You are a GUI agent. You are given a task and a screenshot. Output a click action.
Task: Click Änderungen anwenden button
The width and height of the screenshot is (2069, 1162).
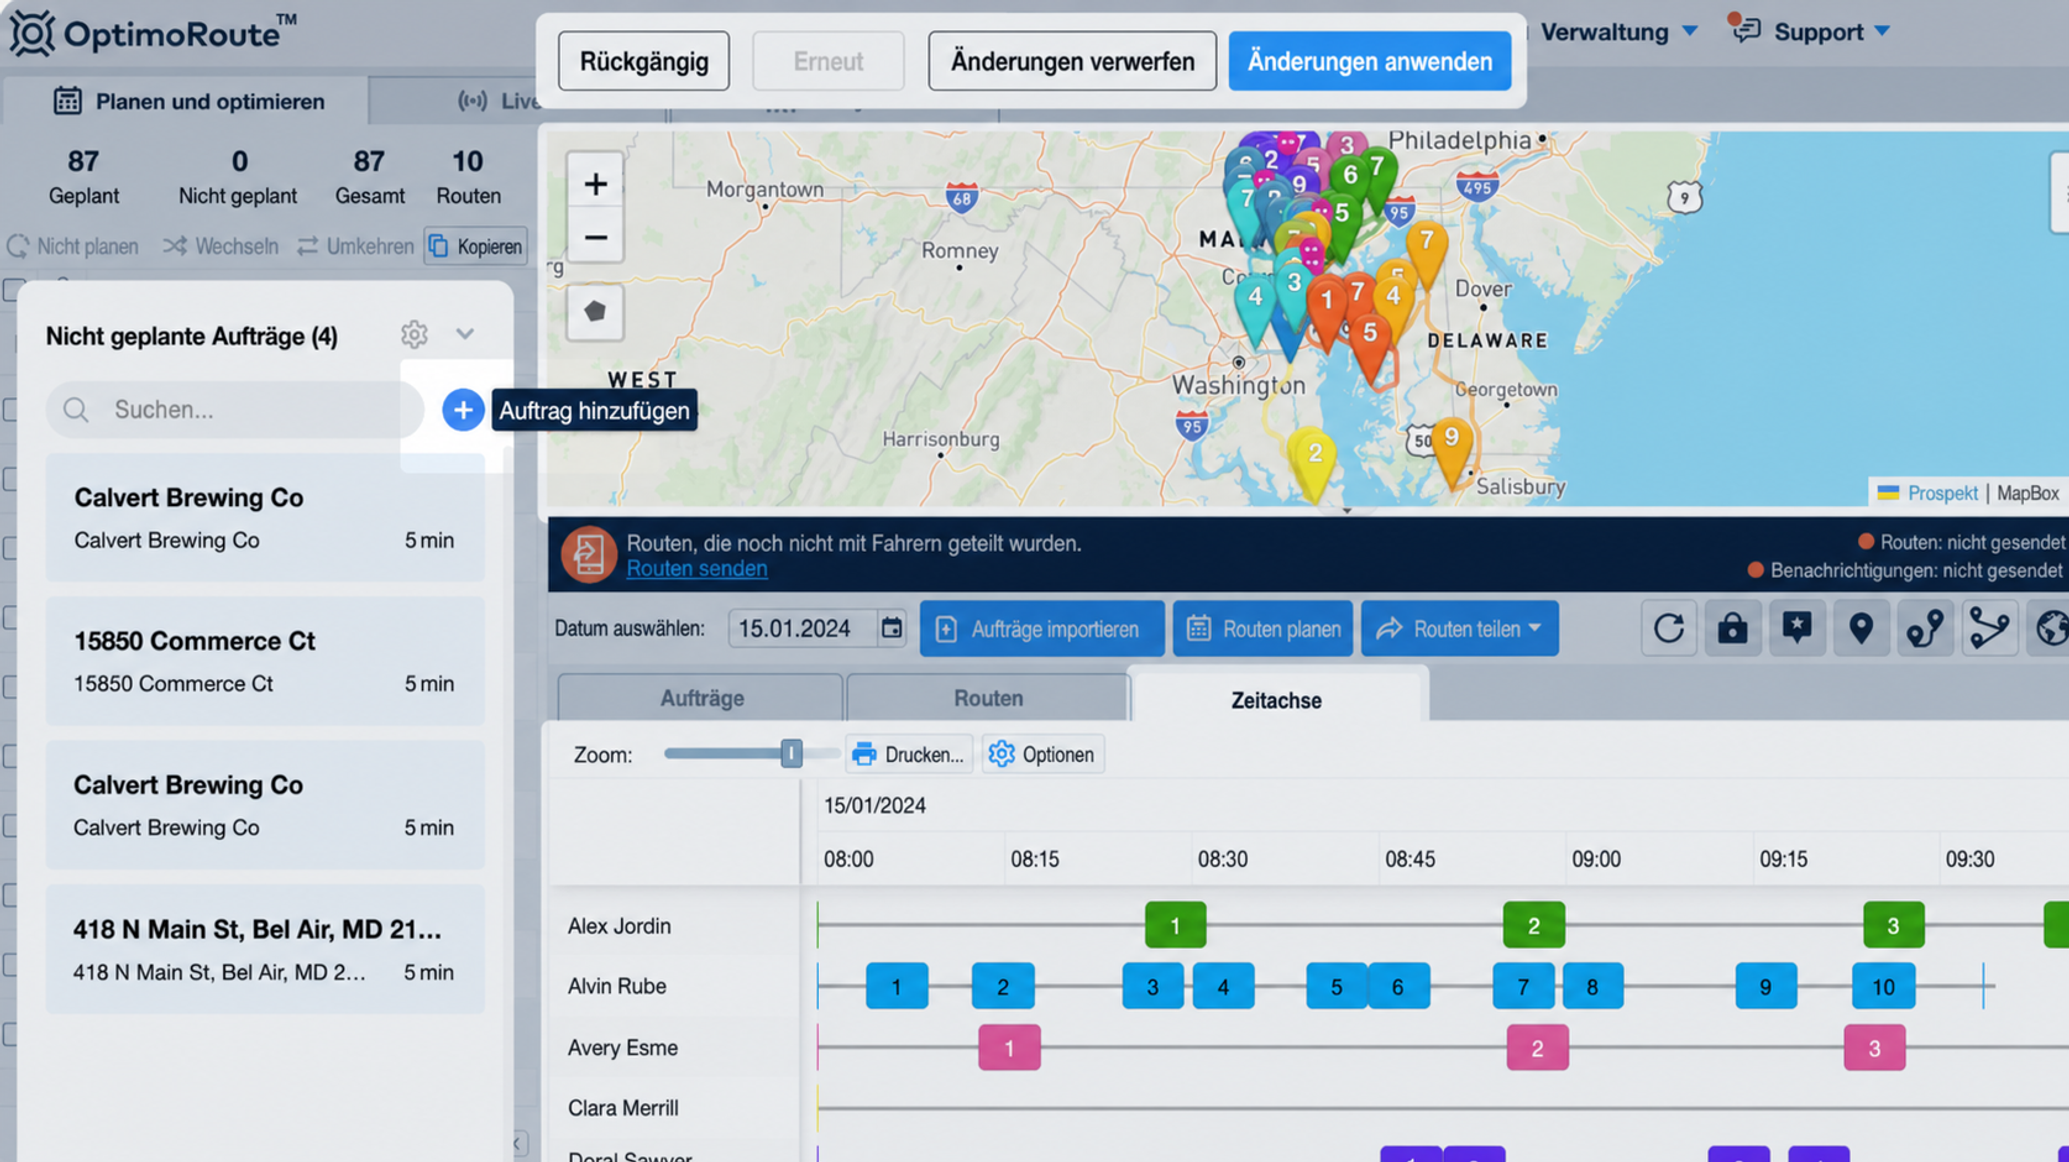pyautogui.click(x=1369, y=61)
